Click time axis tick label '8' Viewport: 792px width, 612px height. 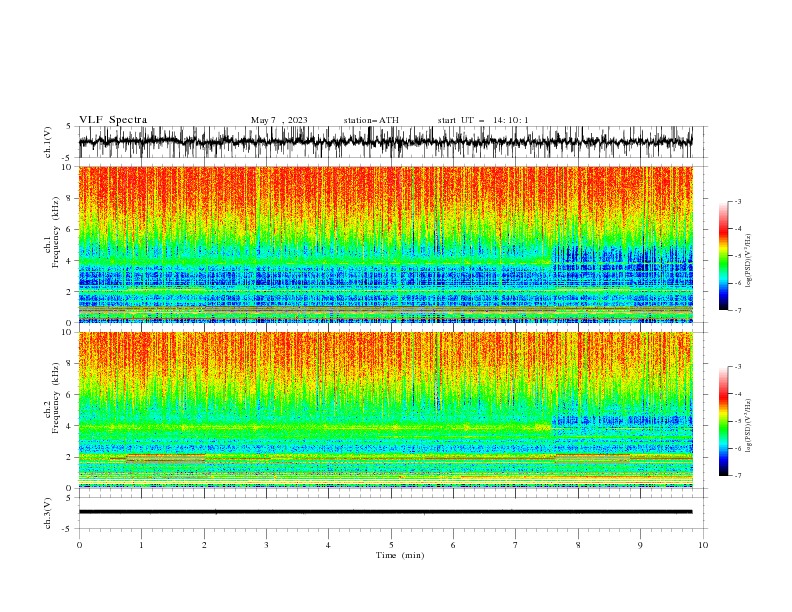click(x=578, y=545)
